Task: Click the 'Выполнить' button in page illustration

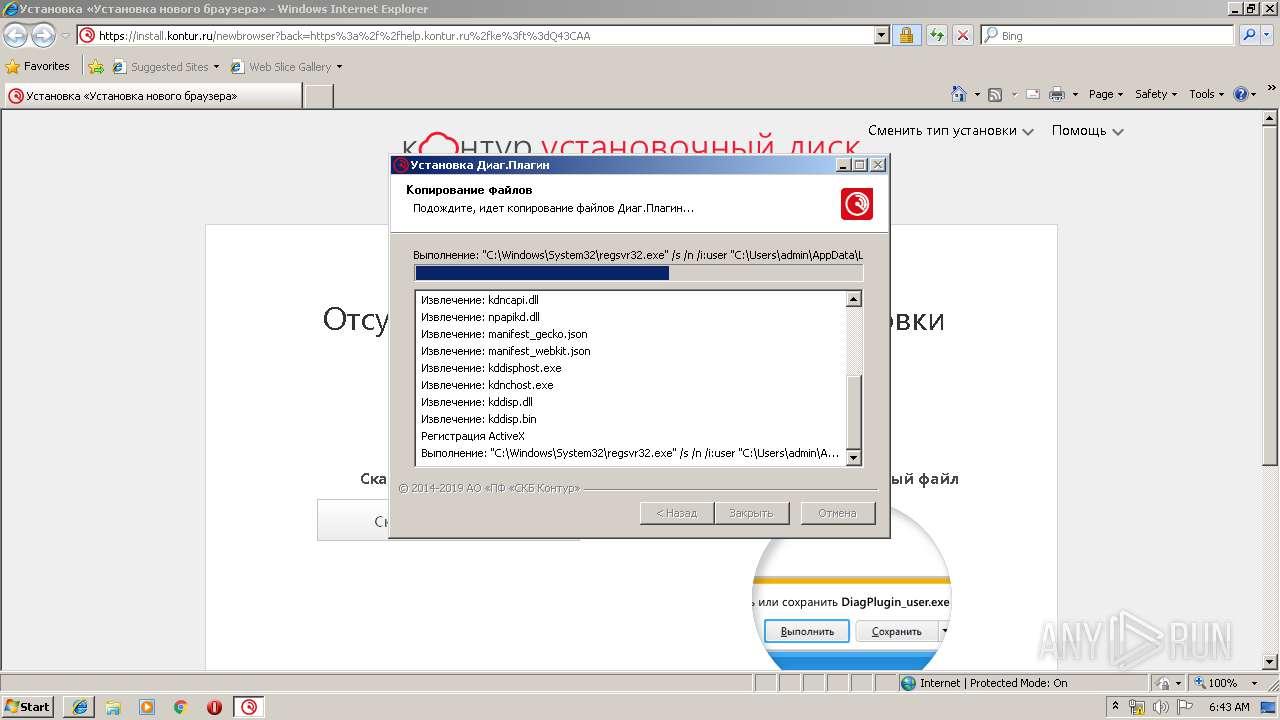Action: (807, 632)
